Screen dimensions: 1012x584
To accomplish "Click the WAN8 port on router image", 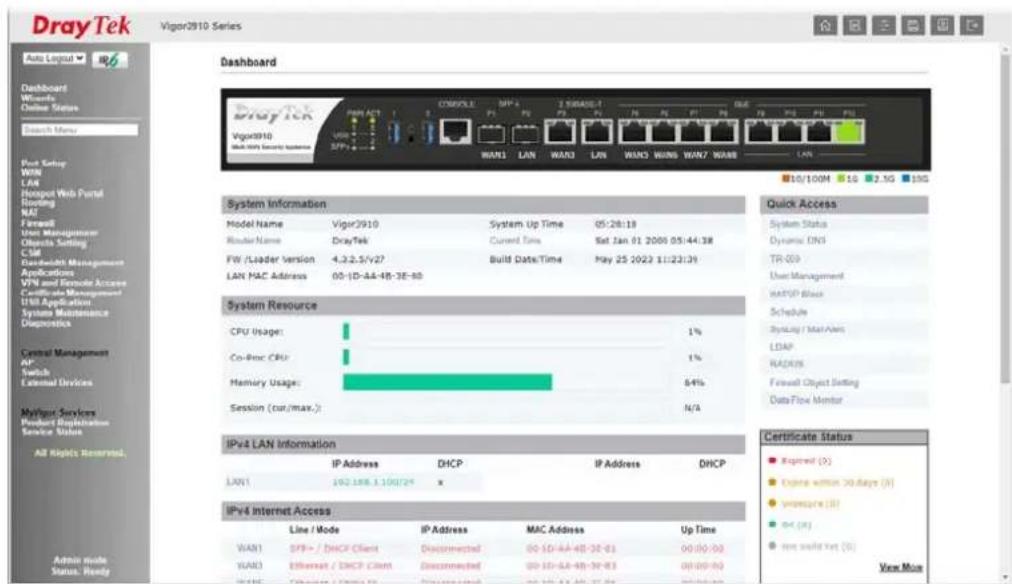I will (x=723, y=132).
